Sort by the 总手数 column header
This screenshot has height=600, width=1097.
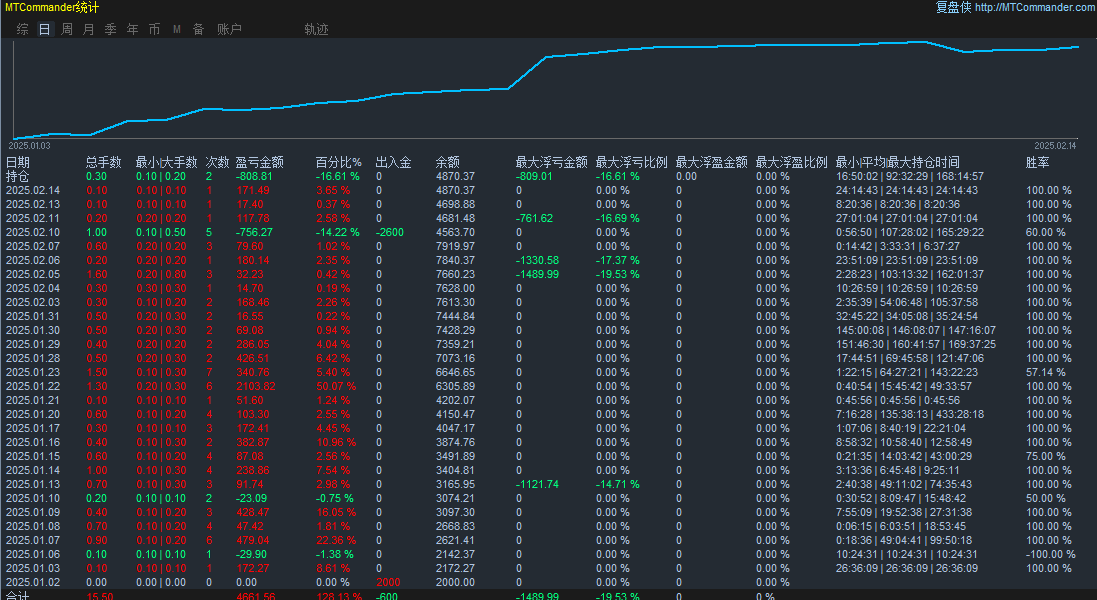(104, 162)
